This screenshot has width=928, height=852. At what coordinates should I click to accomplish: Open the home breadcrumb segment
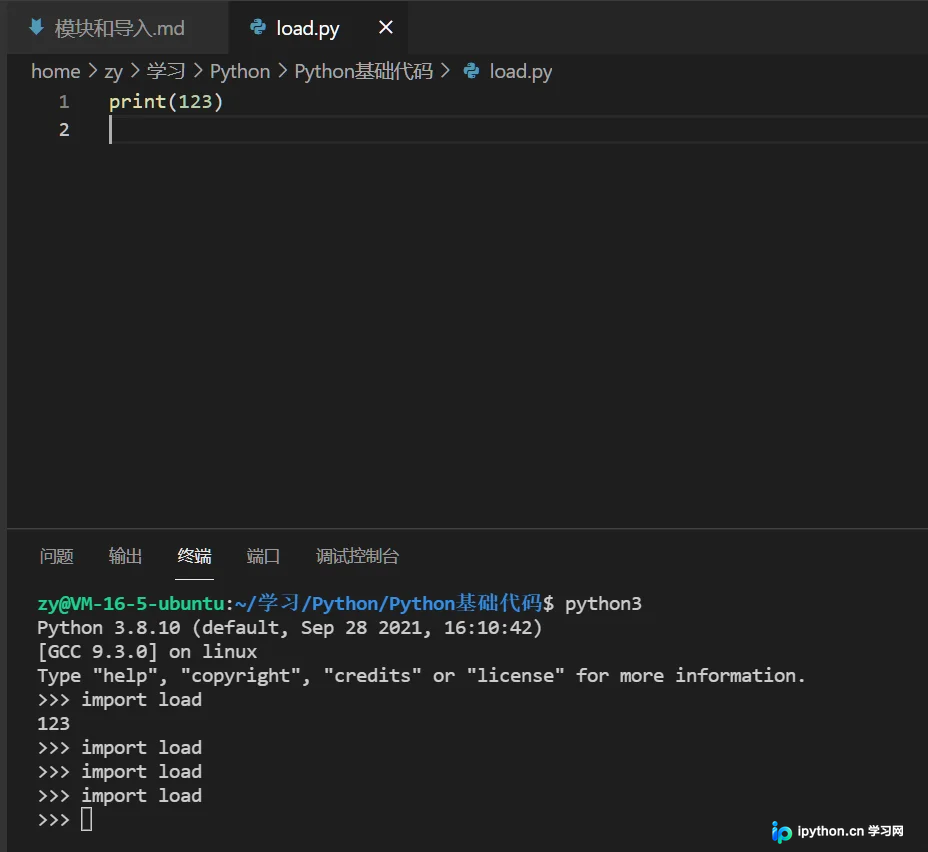(56, 72)
